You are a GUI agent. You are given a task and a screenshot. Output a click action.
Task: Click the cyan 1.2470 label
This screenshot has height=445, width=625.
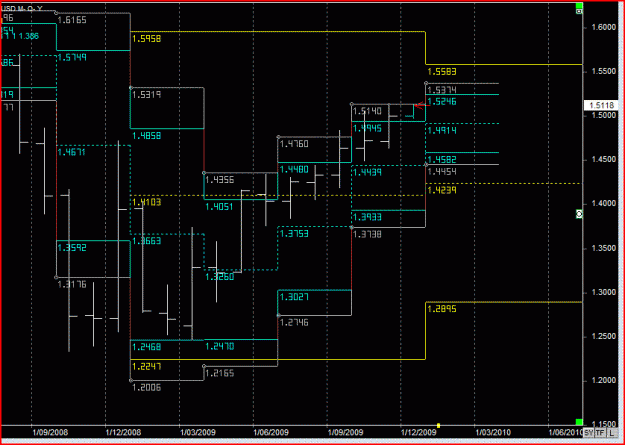pos(220,347)
